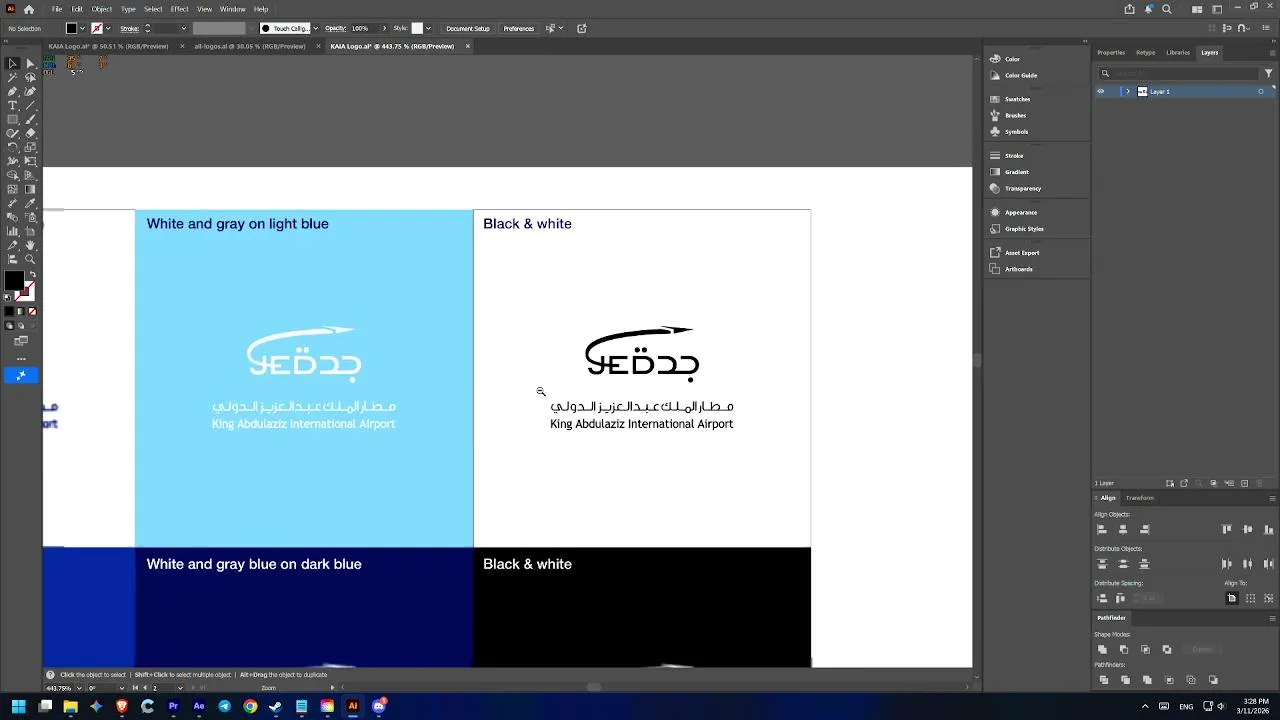Open Edit Toolbar three-dots button

(x=21, y=358)
